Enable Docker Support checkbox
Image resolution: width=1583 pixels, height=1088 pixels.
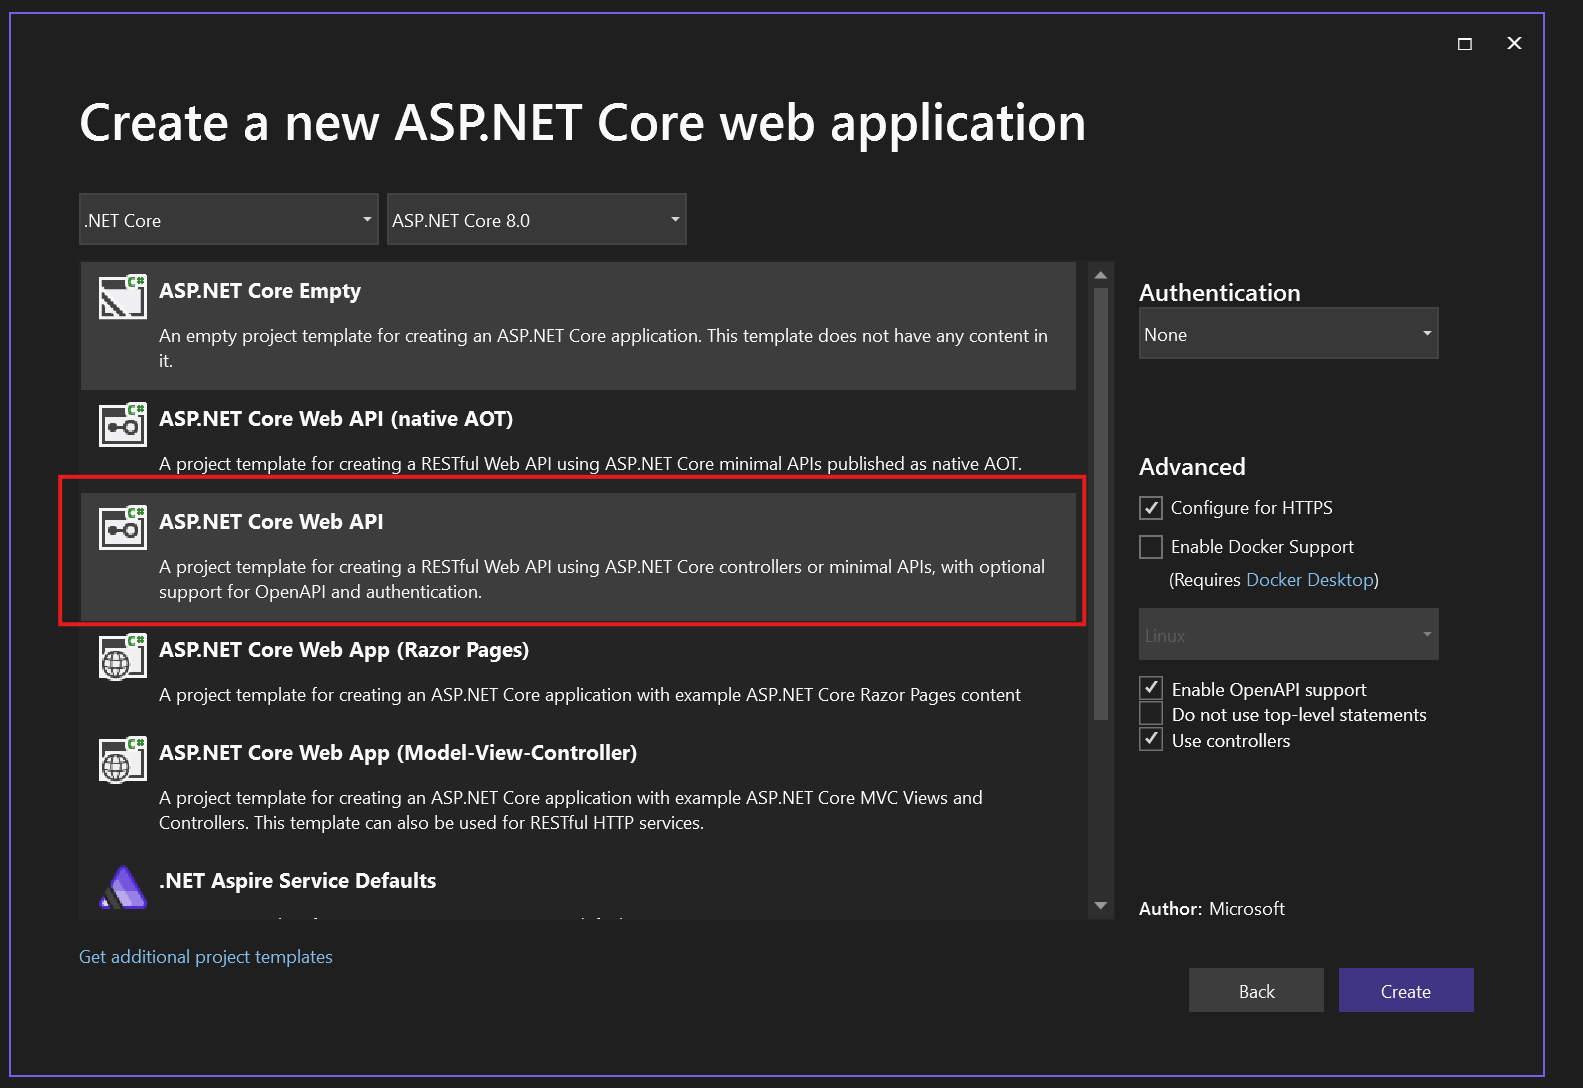(1151, 547)
